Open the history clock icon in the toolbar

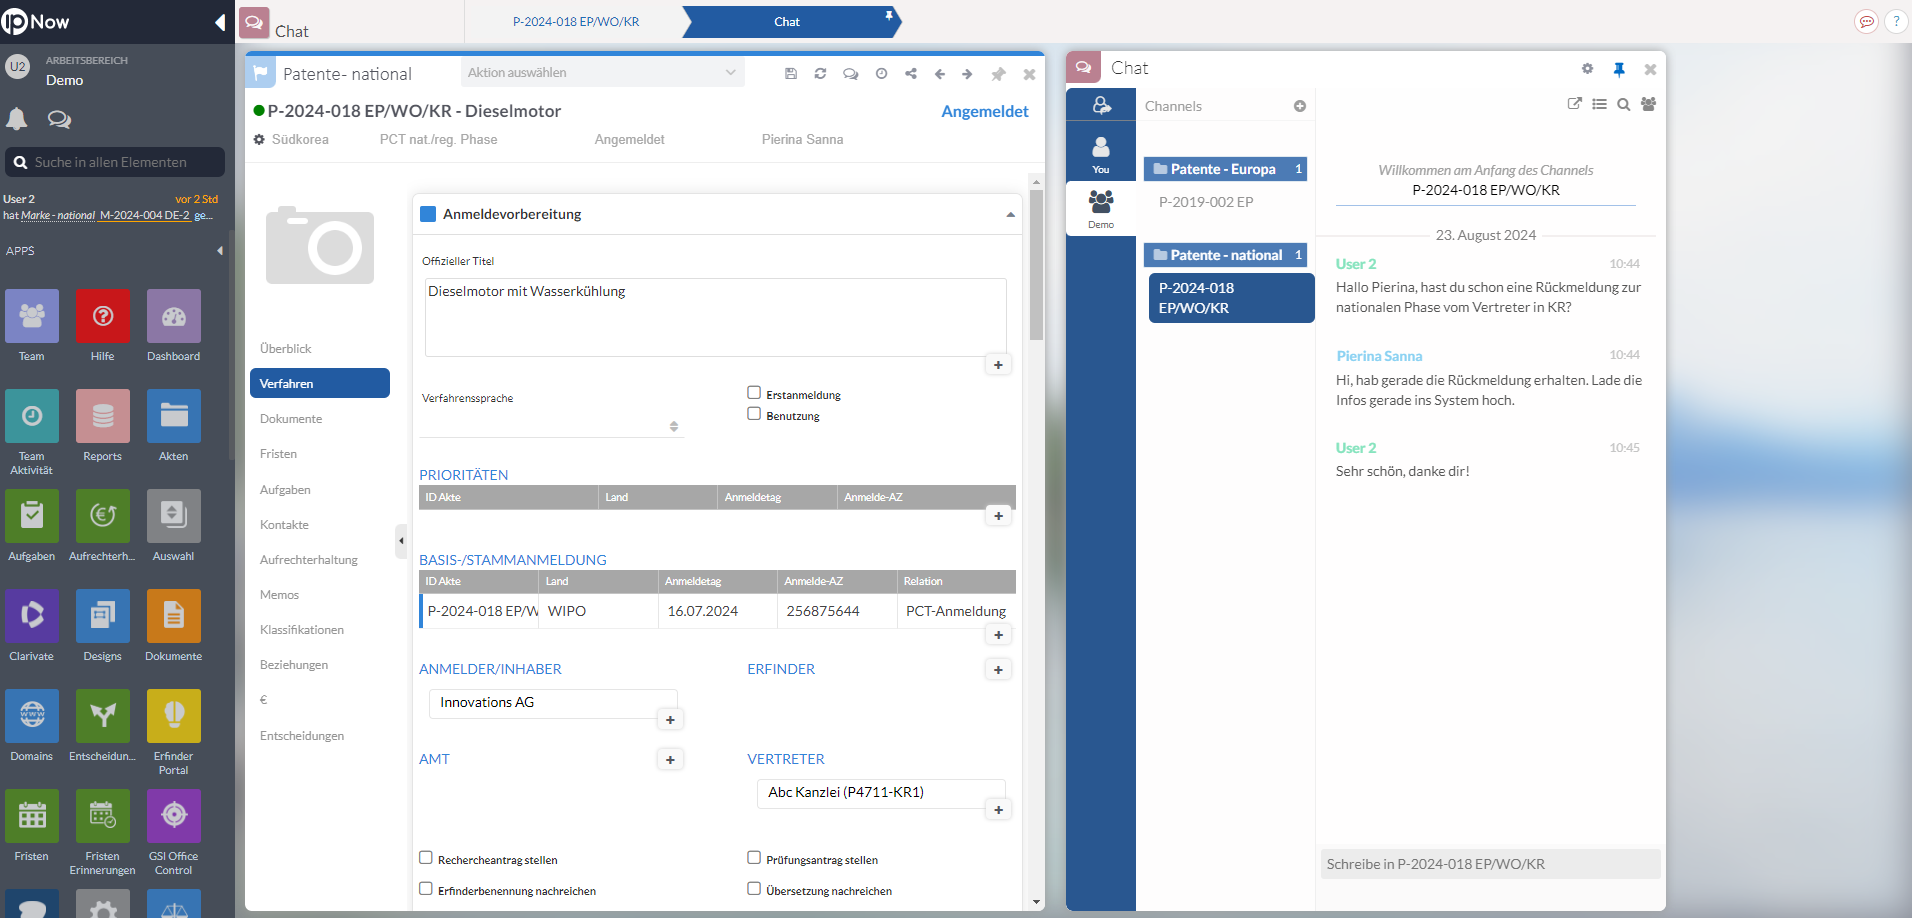click(x=880, y=73)
